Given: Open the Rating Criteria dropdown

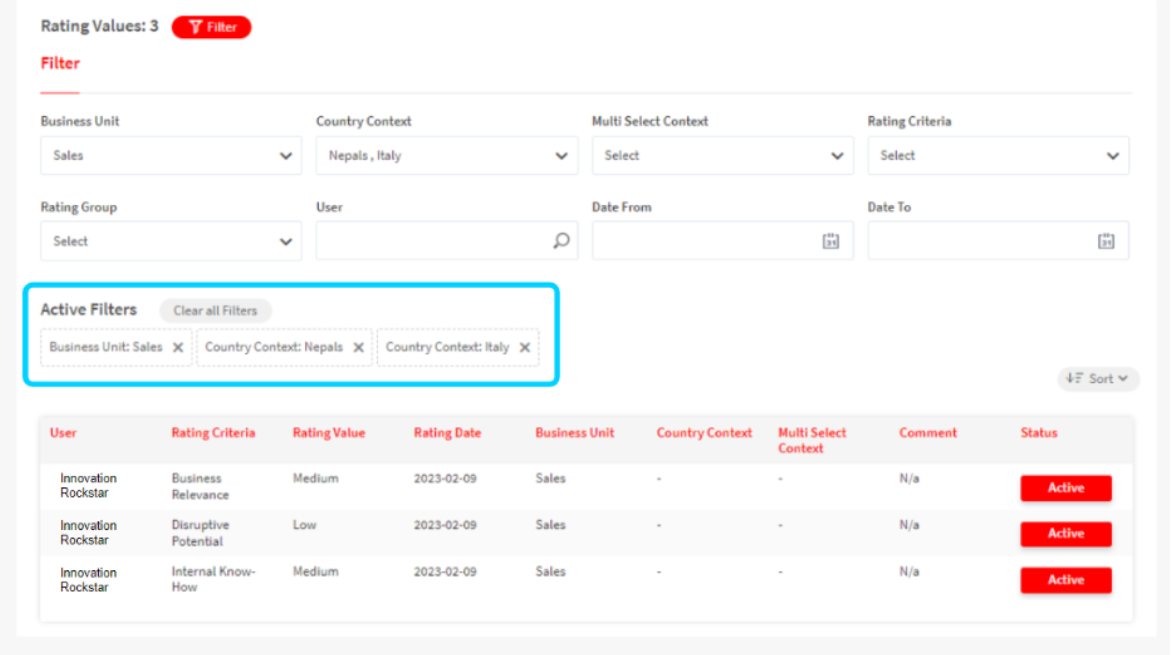Looking at the screenshot, I should click(x=998, y=156).
